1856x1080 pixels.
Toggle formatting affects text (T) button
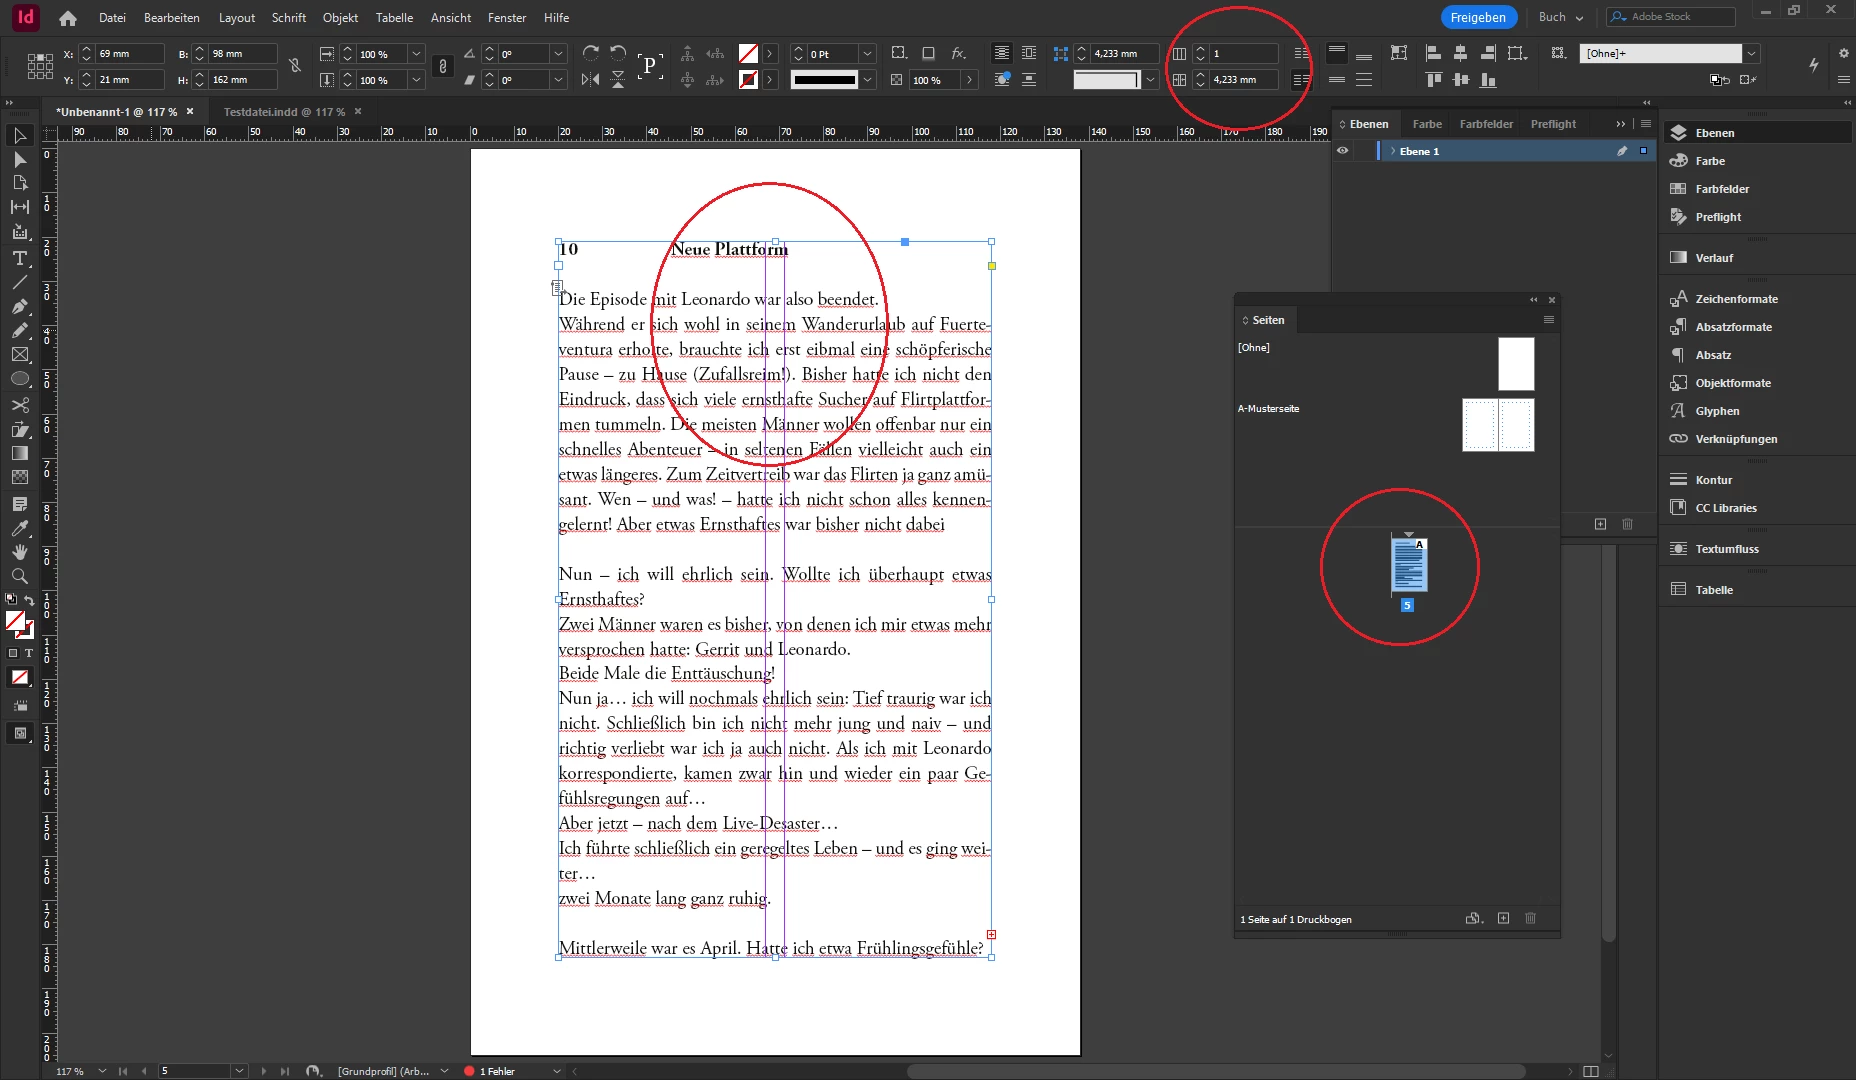(x=29, y=653)
